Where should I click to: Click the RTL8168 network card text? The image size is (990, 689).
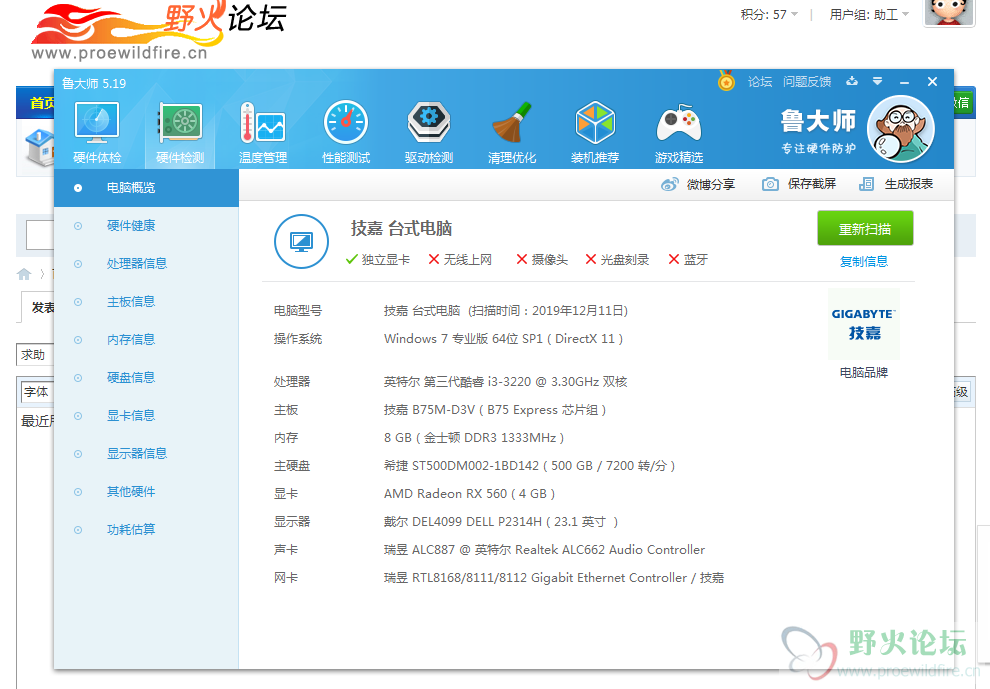tap(554, 577)
